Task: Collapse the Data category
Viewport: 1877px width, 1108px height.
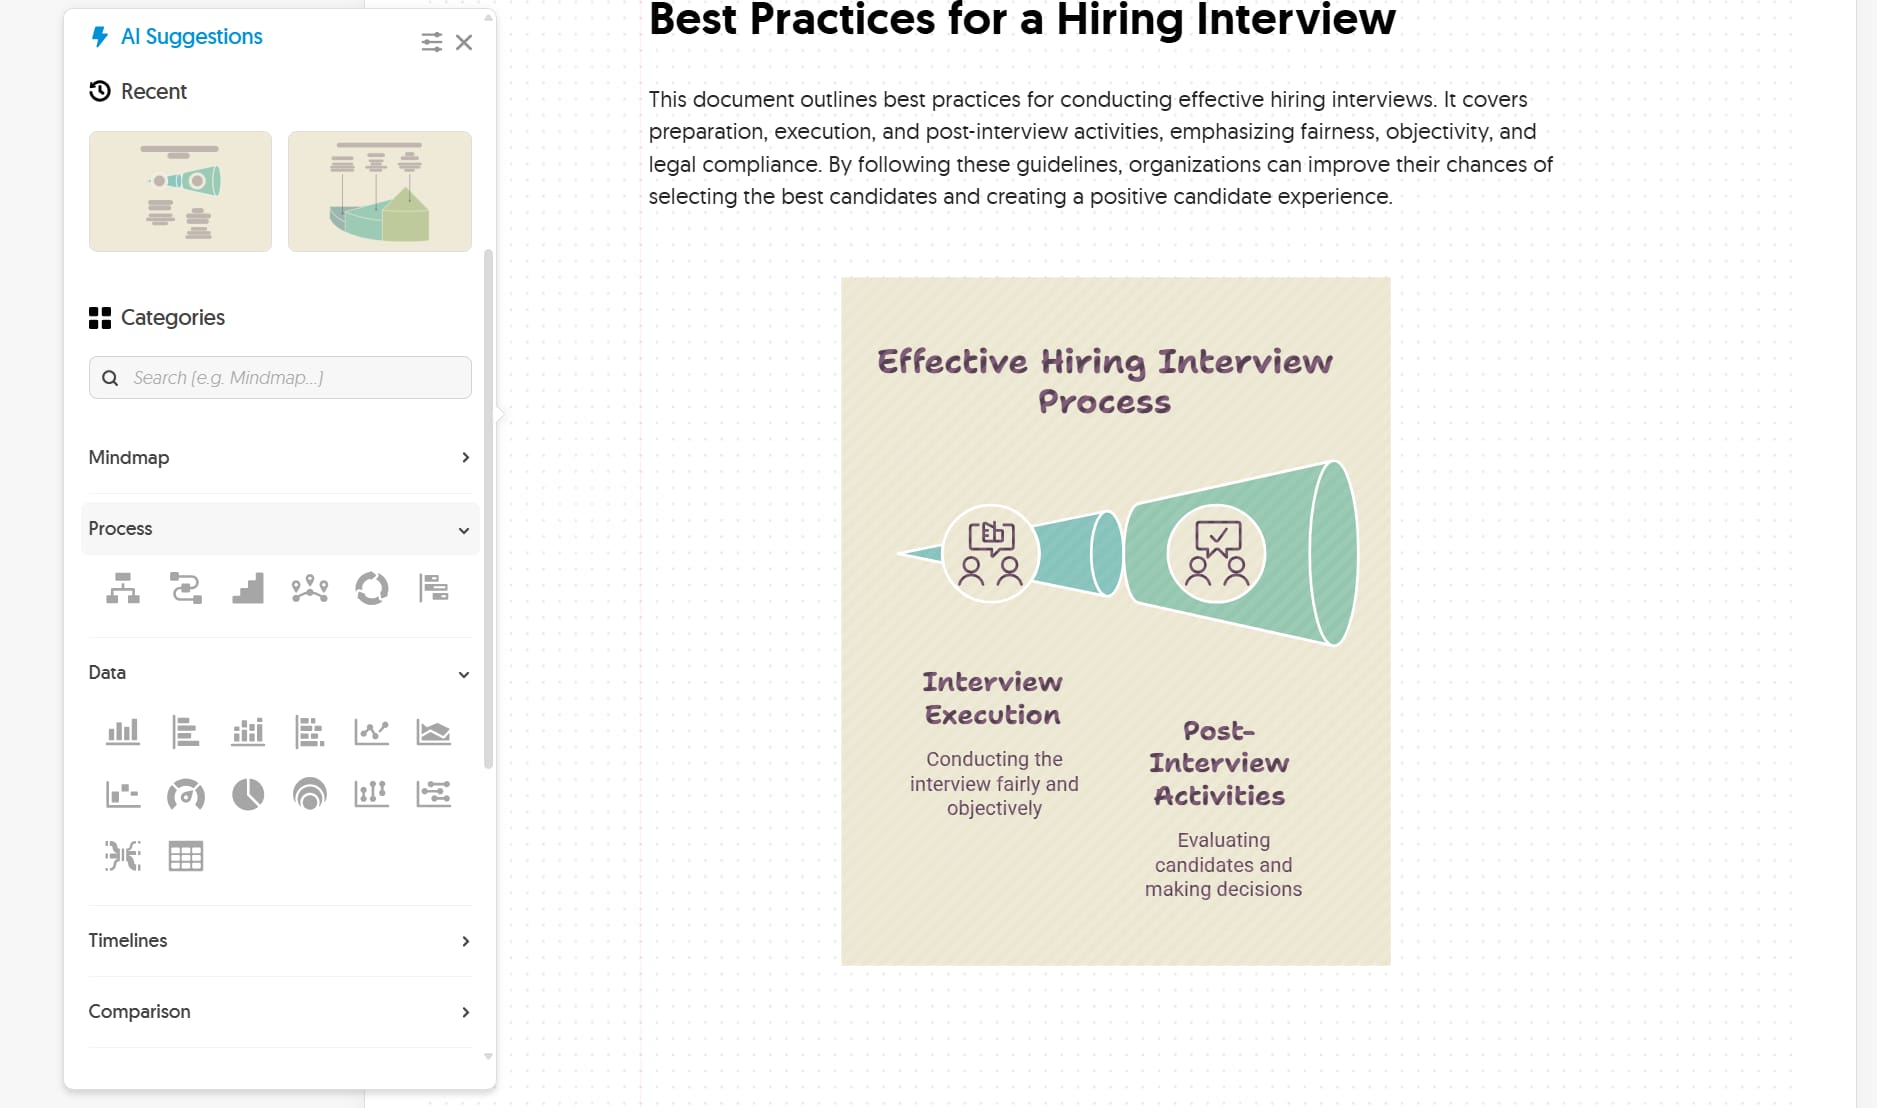Action: (x=280, y=673)
